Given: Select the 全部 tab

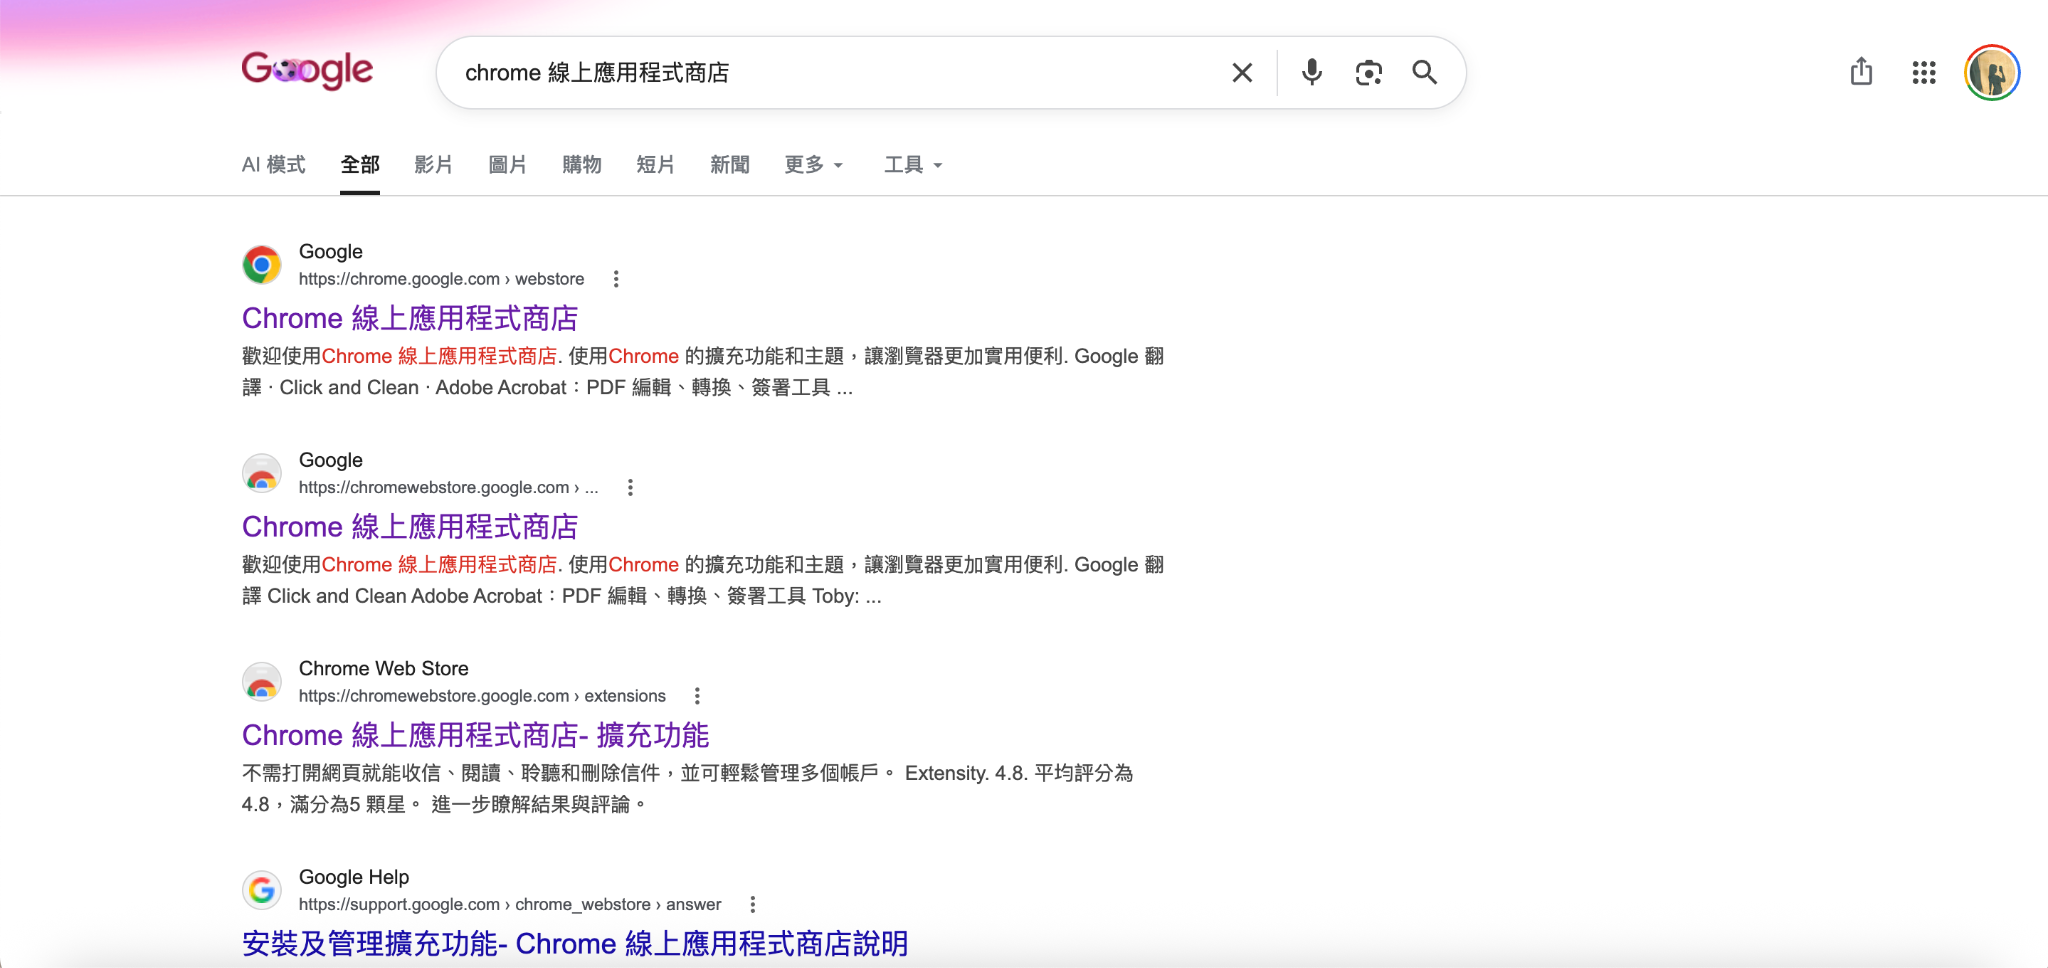Looking at the screenshot, I should 360,165.
